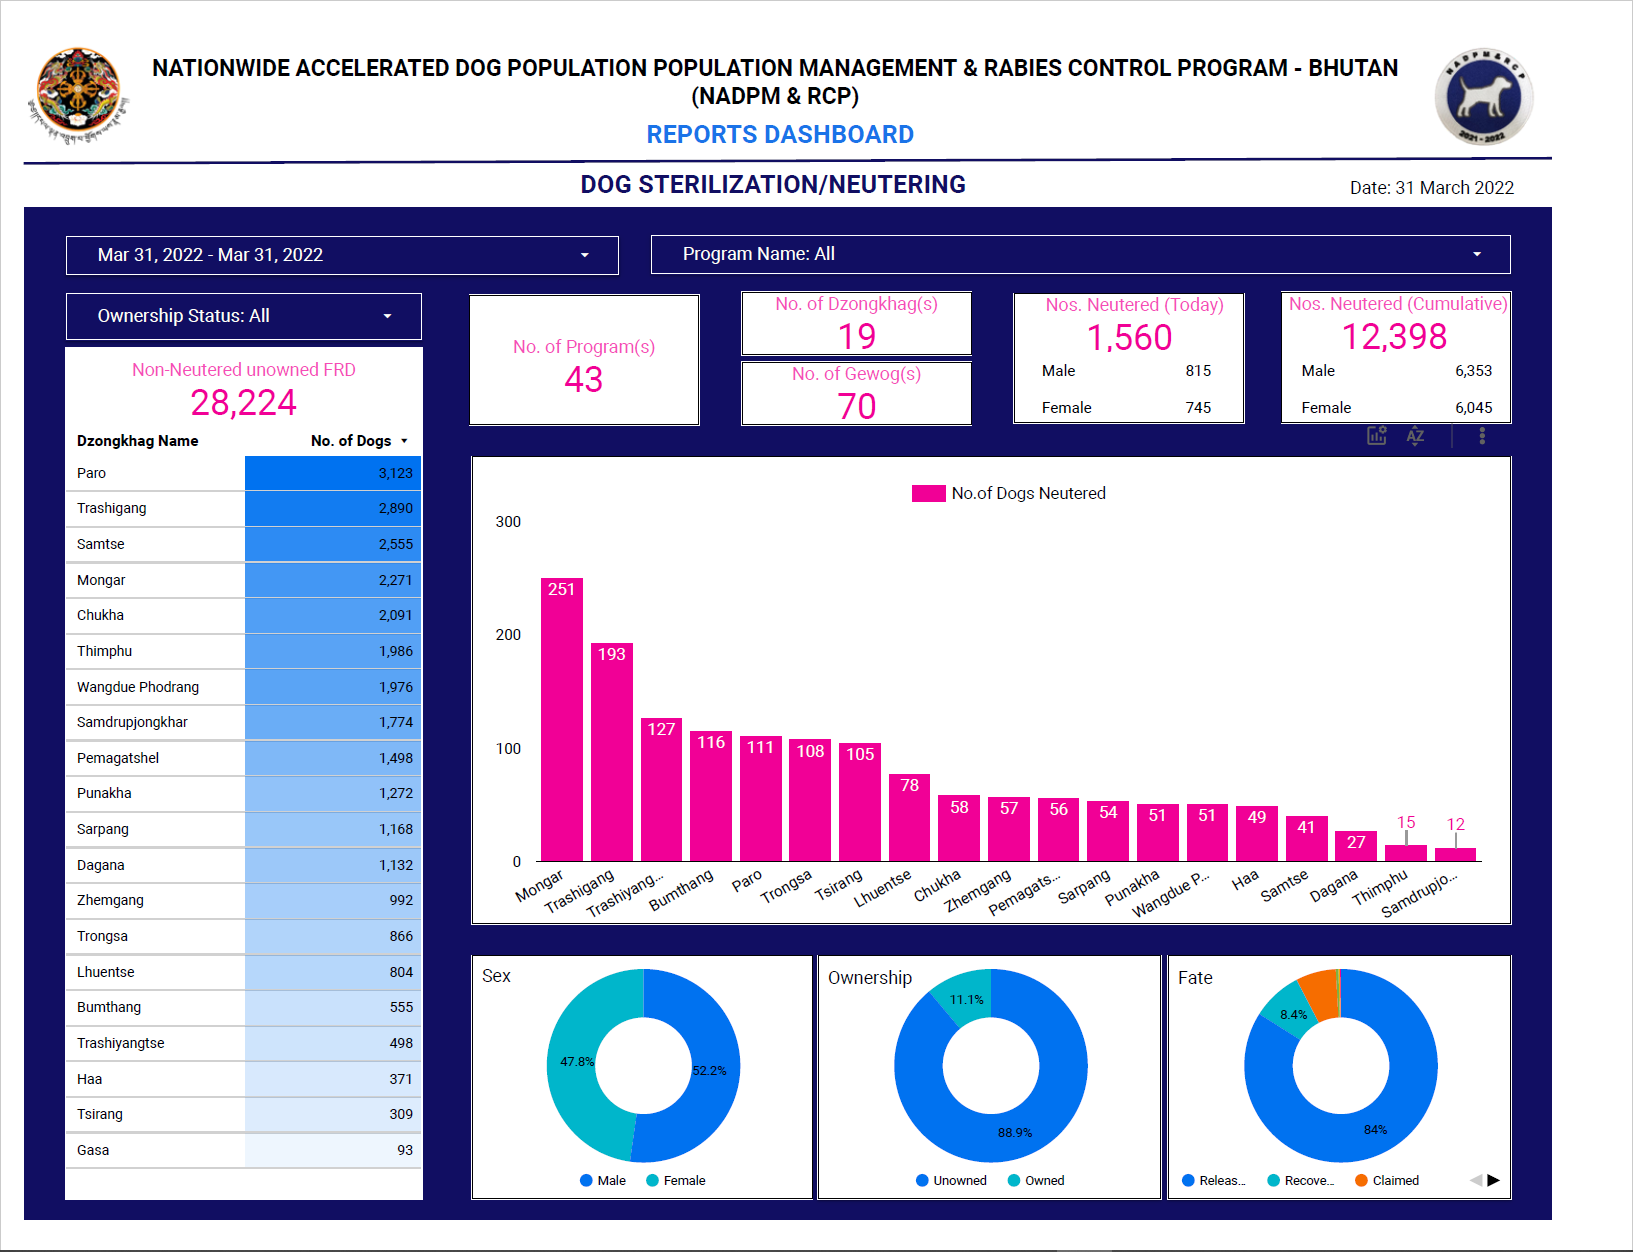Click the Sarpang table row
The image size is (1633, 1252).
pyautogui.click(x=243, y=829)
